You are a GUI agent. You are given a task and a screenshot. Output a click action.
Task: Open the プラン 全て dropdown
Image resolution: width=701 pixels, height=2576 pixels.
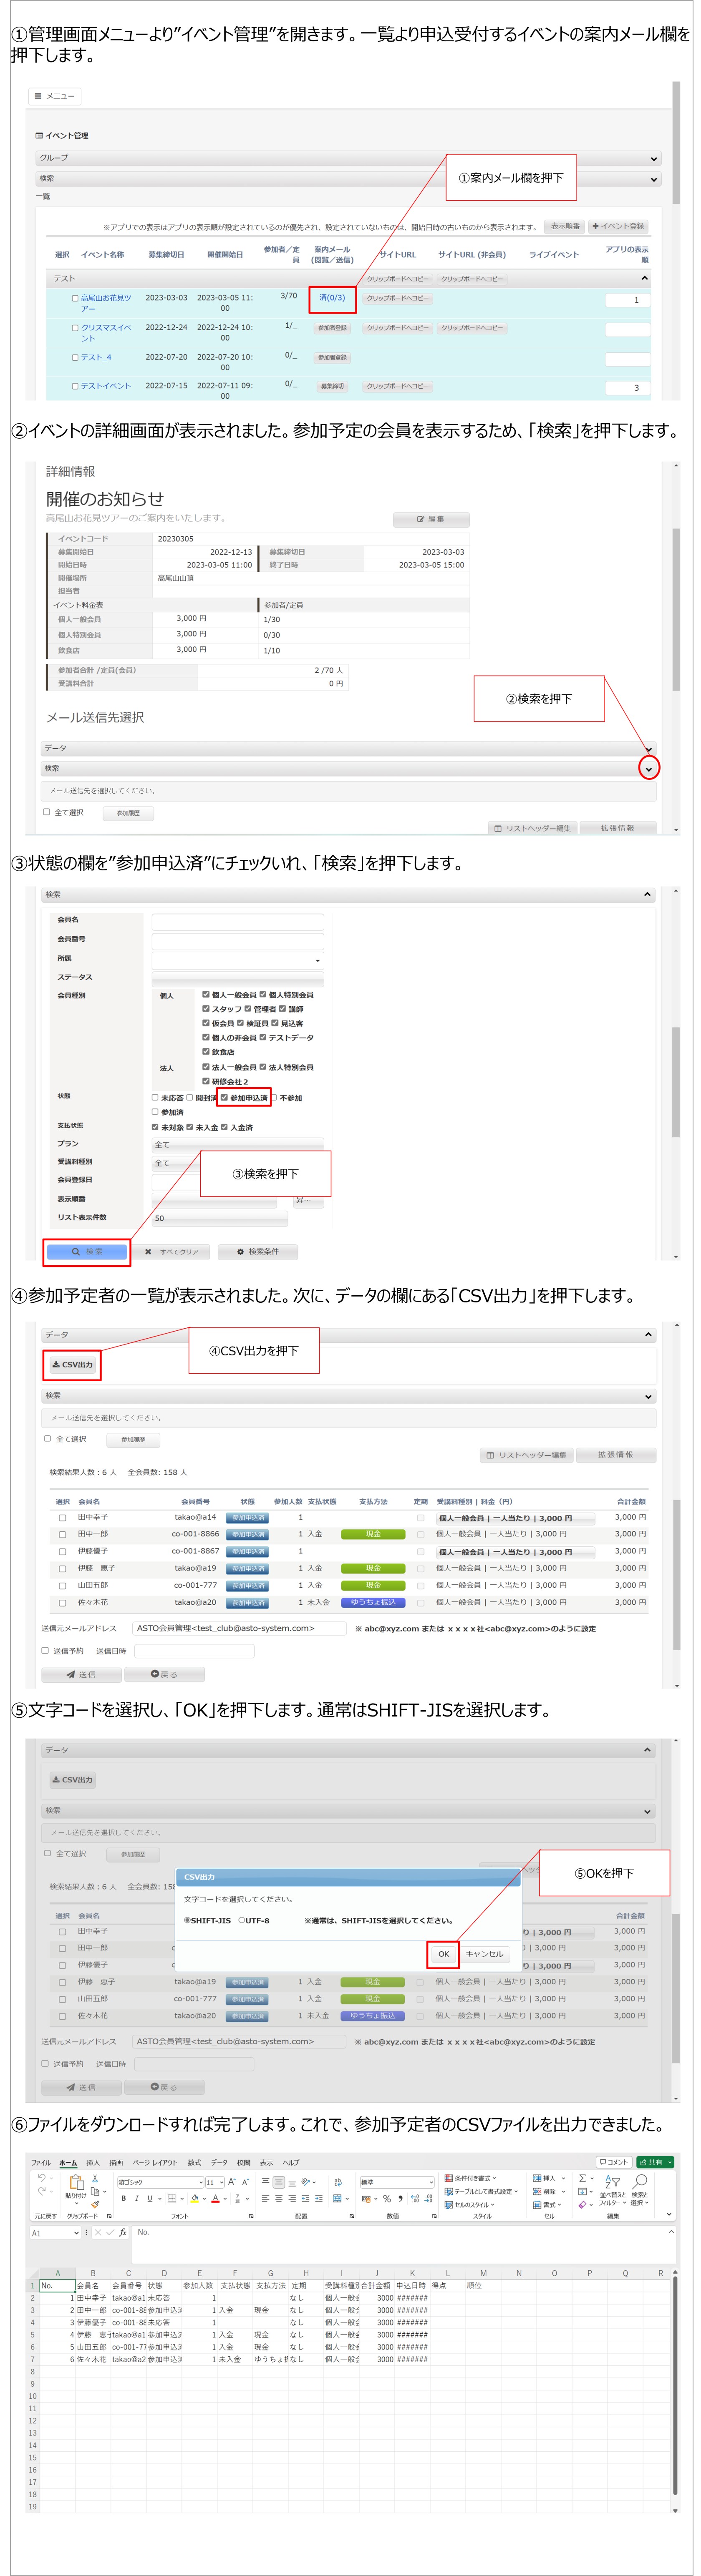(x=238, y=1145)
